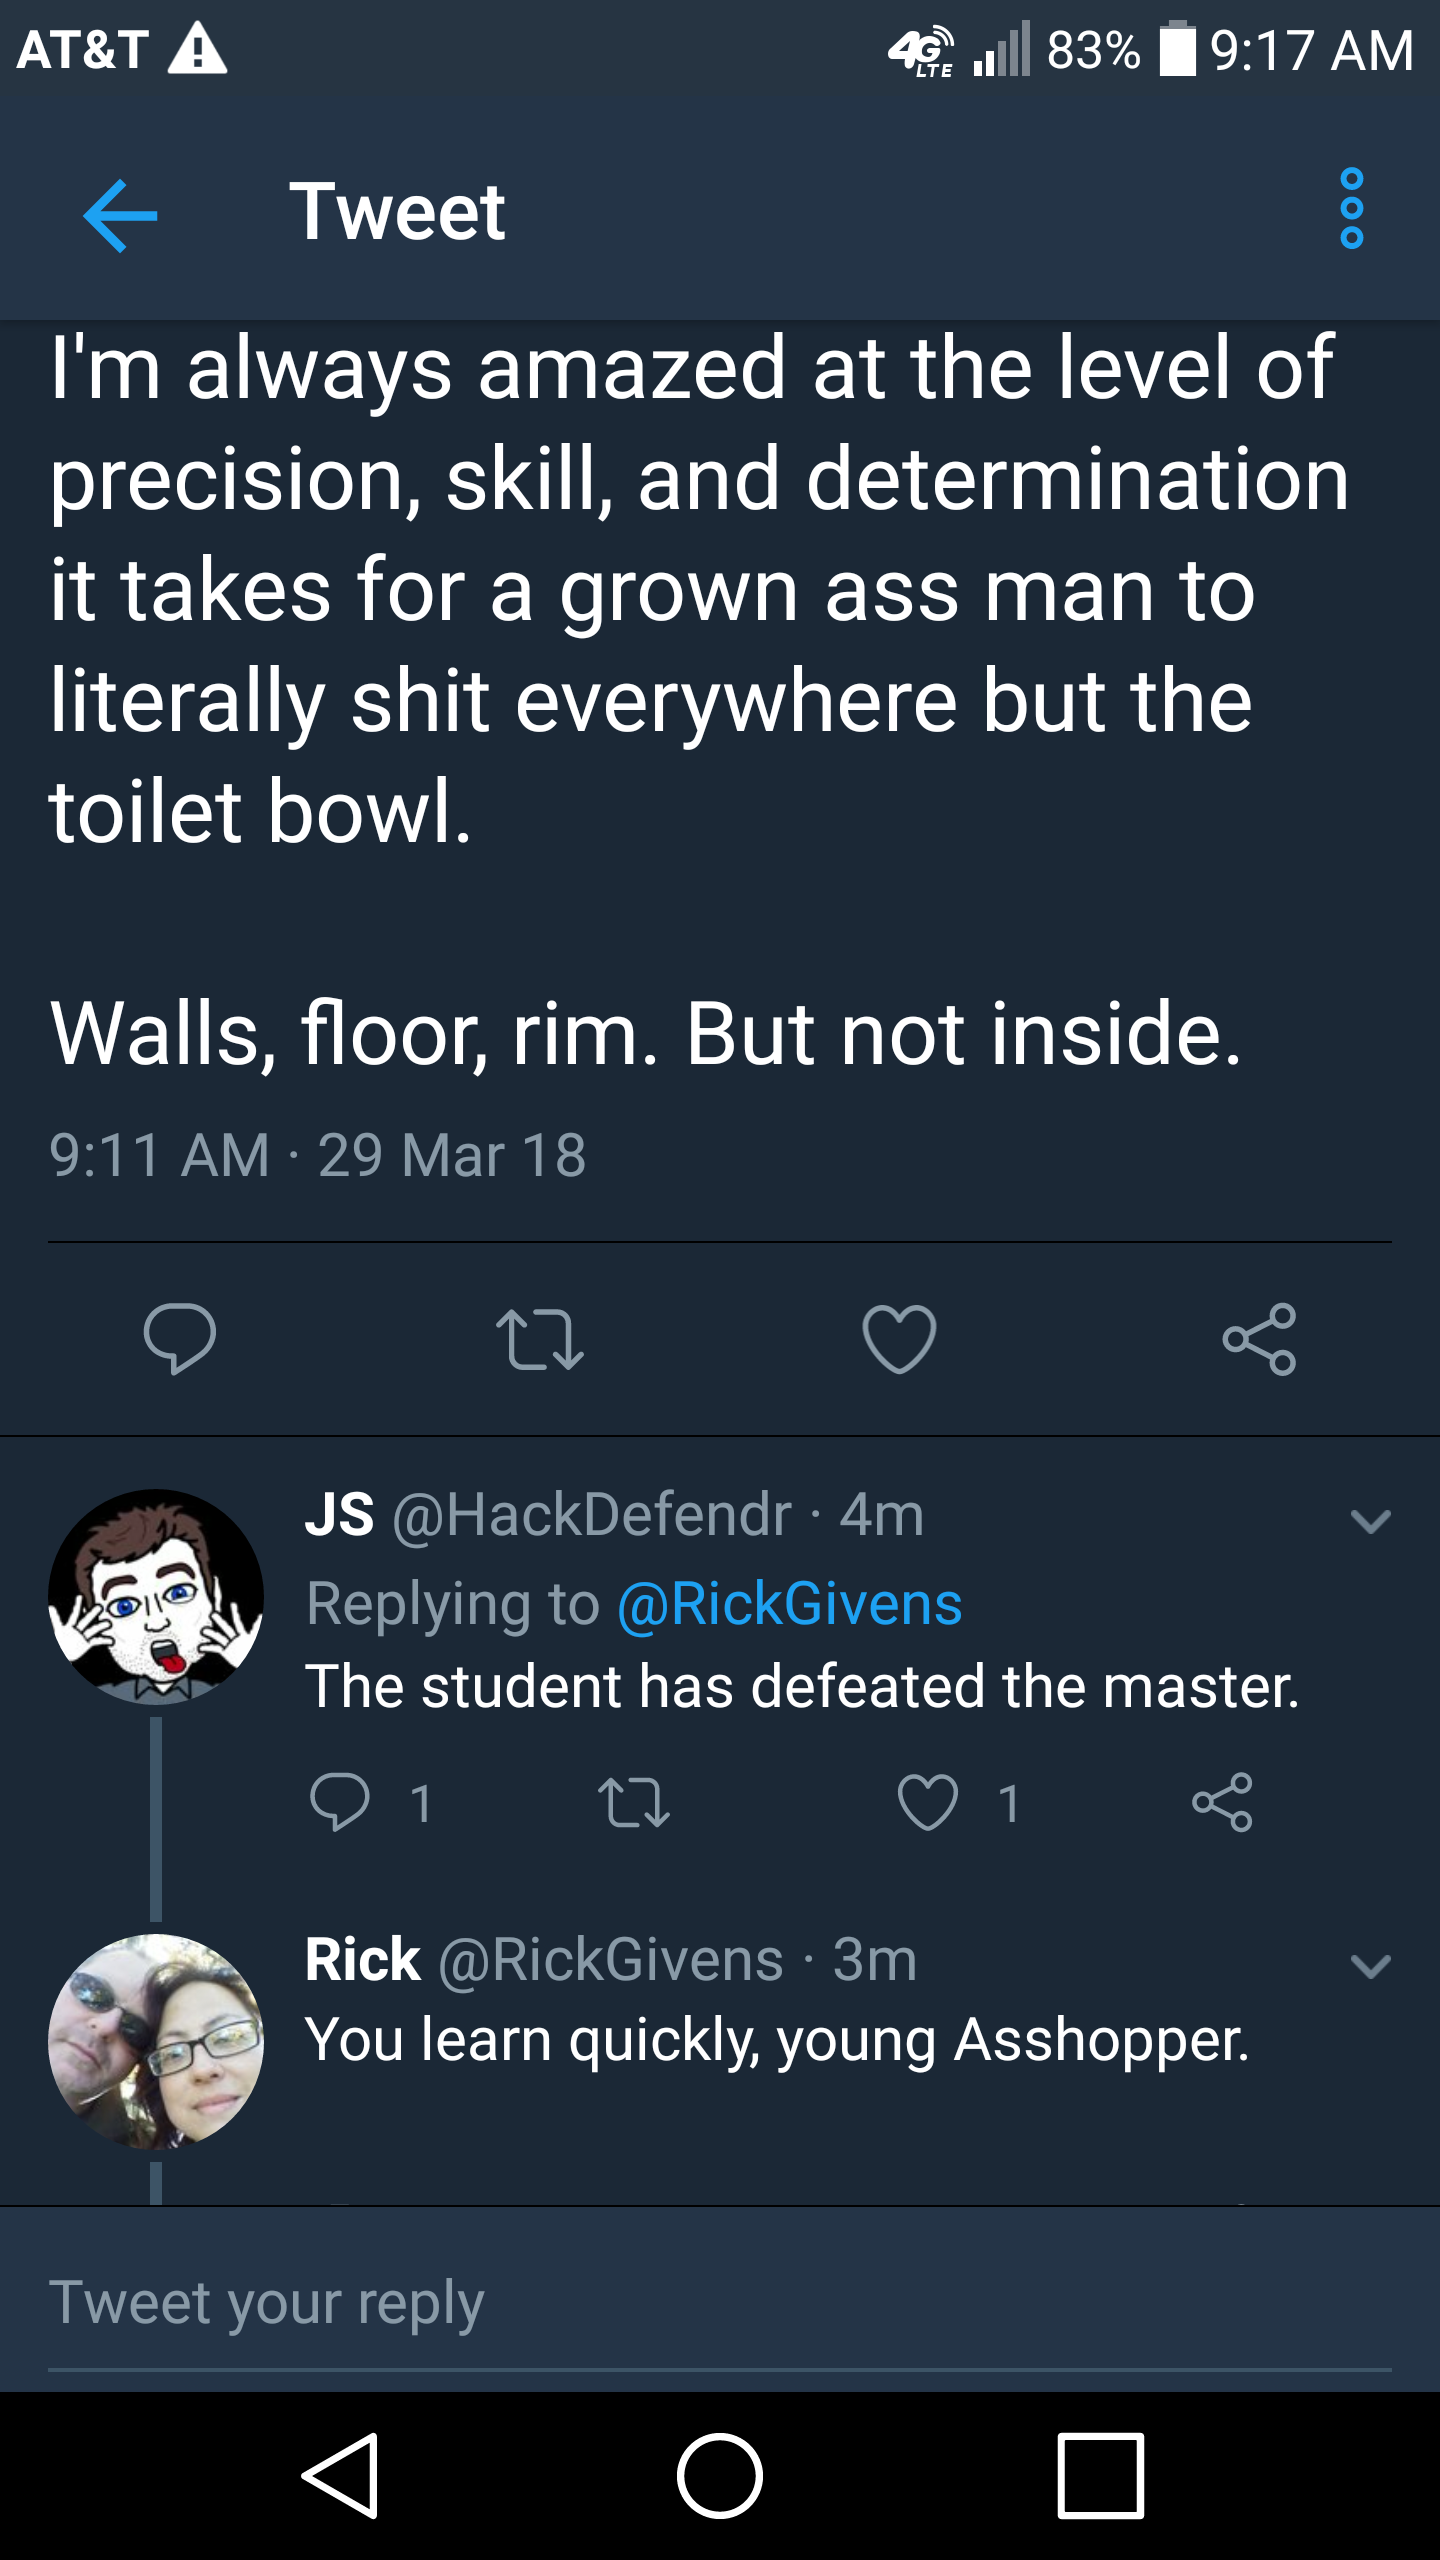Share JS's reply tweet
Viewport: 1440px width, 2560px height.
click(1222, 1802)
